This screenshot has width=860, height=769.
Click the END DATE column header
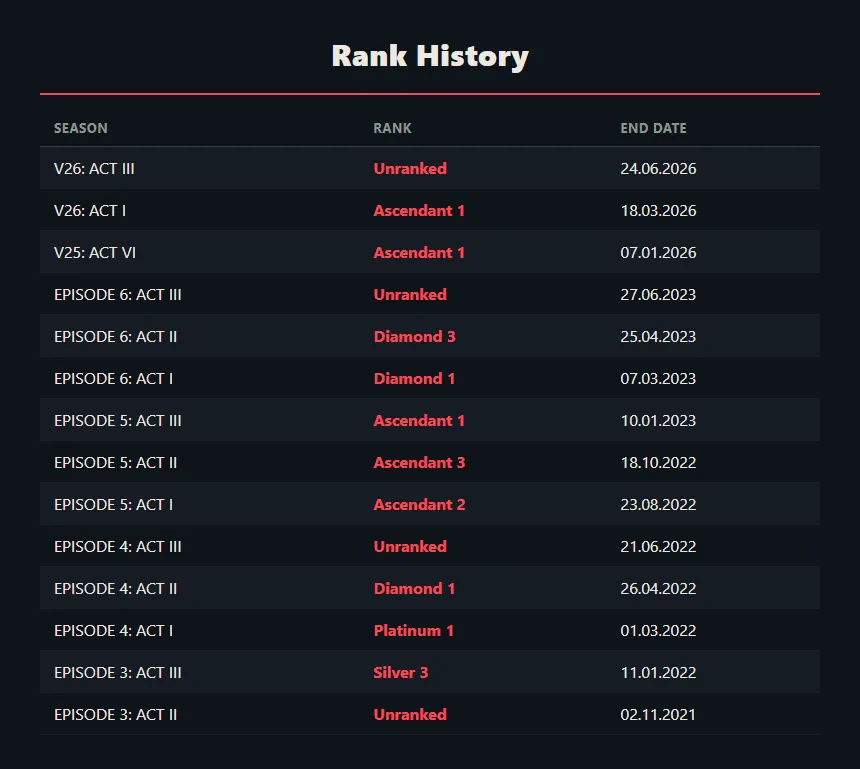[x=653, y=128]
